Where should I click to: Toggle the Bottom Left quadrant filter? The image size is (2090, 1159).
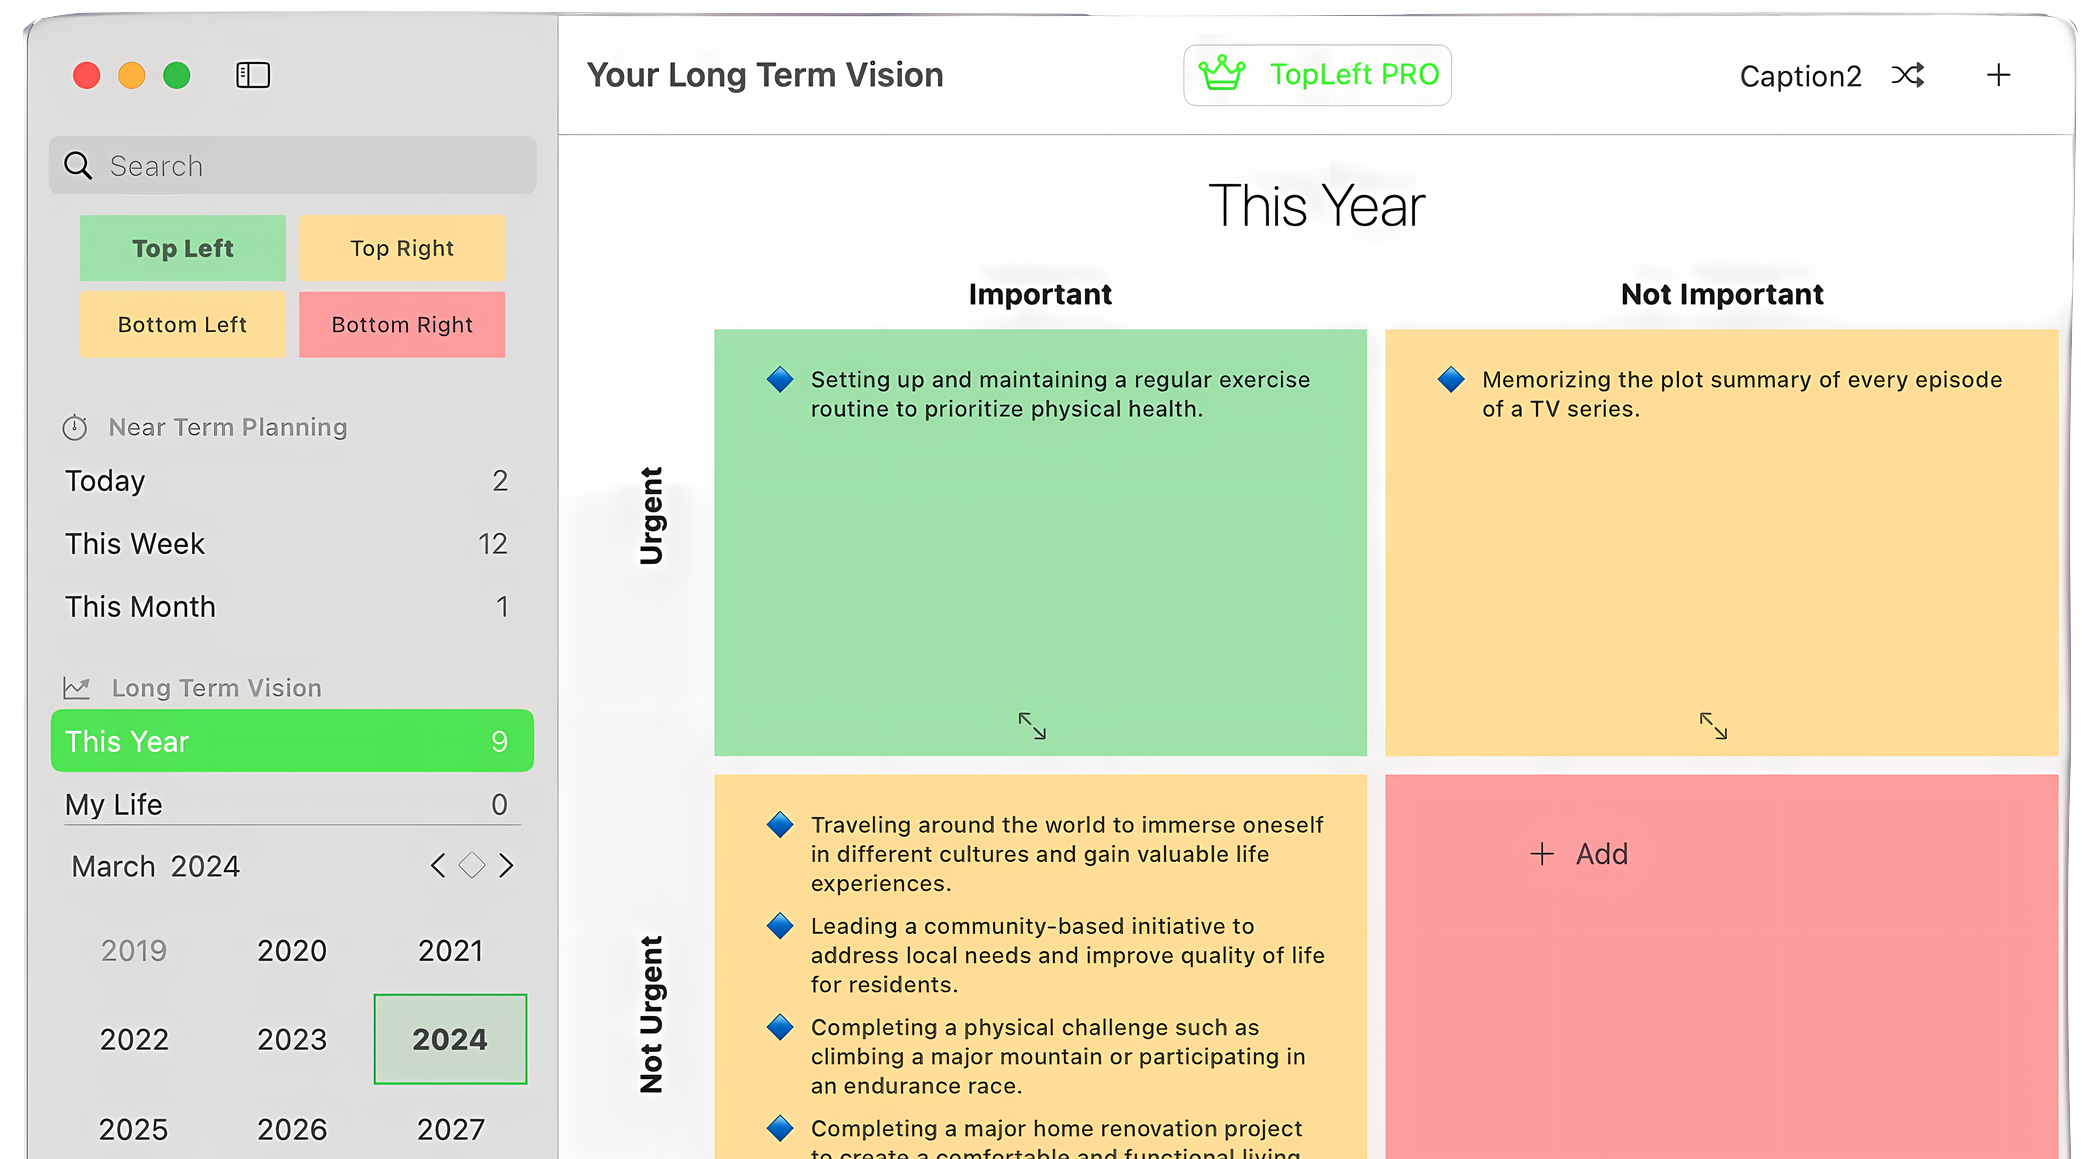coord(183,325)
